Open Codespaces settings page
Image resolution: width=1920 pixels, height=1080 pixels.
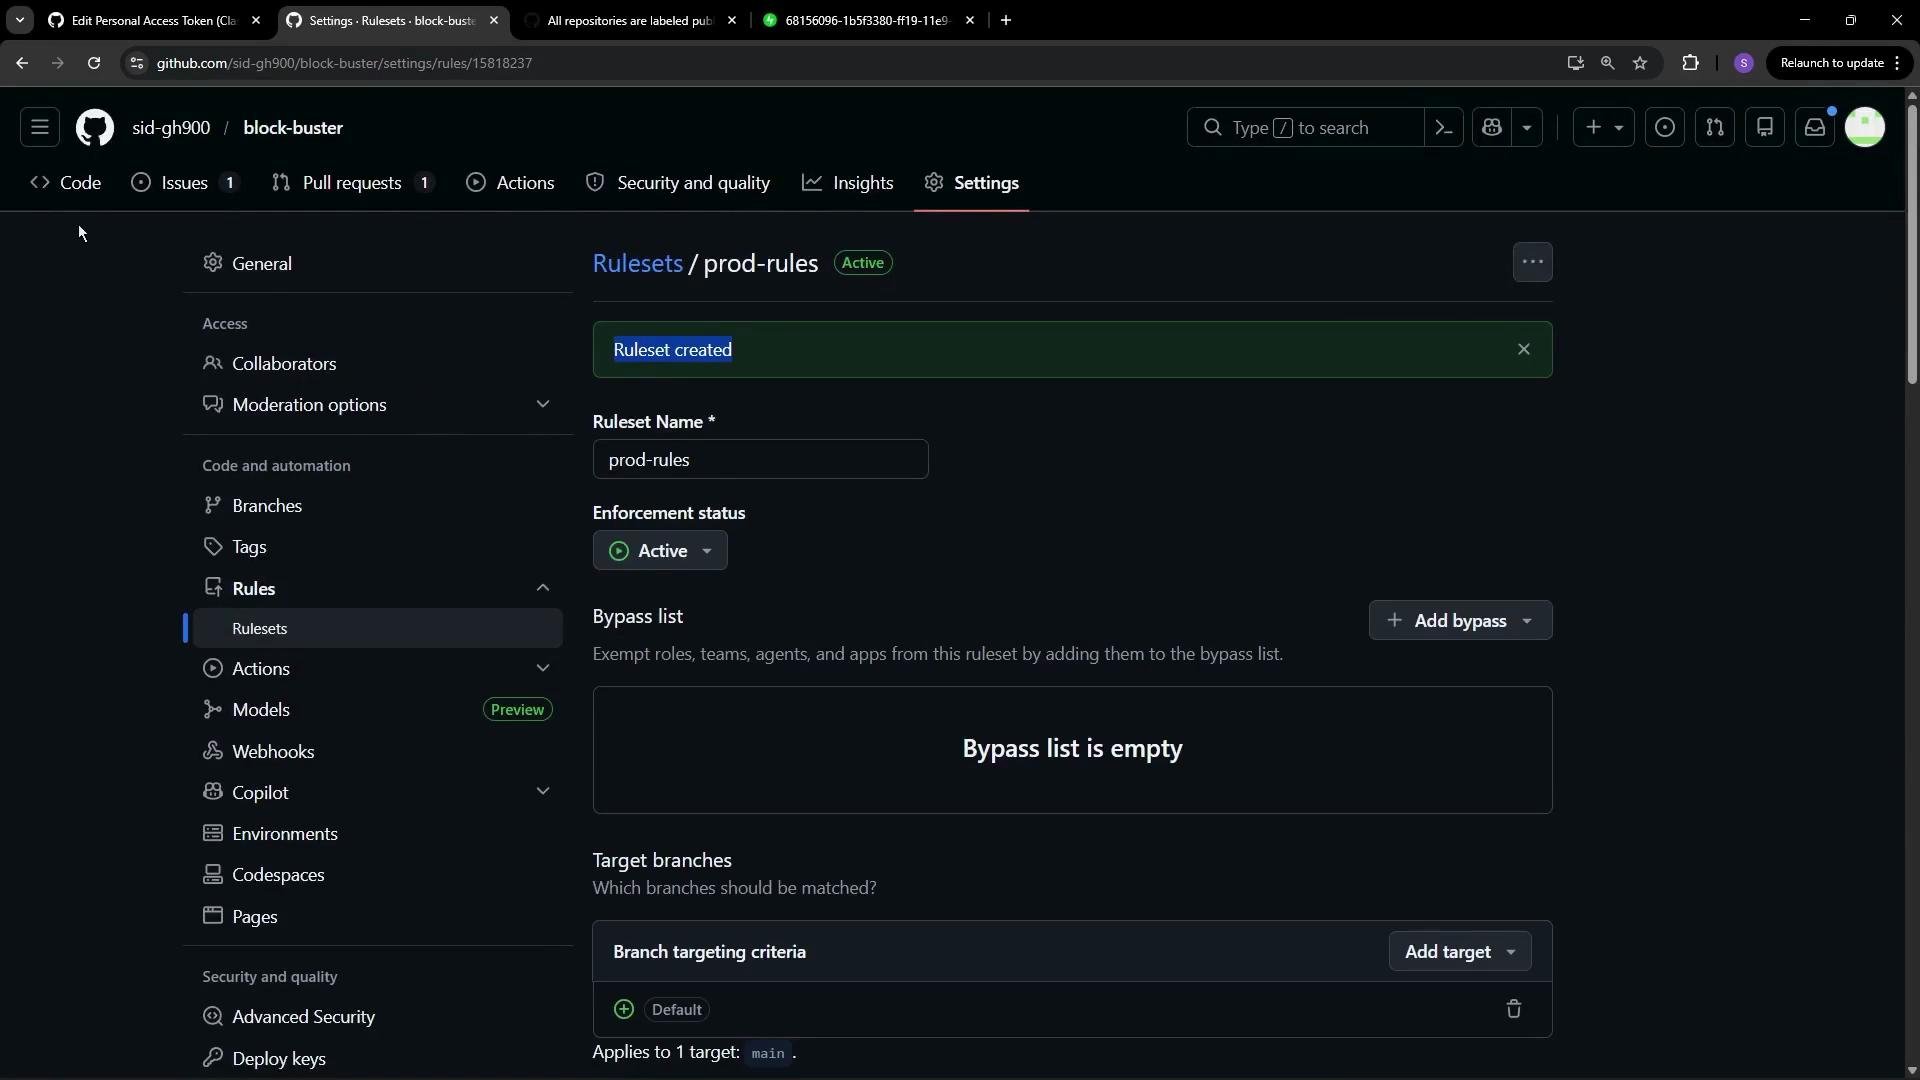pyautogui.click(x=378, y=875)
